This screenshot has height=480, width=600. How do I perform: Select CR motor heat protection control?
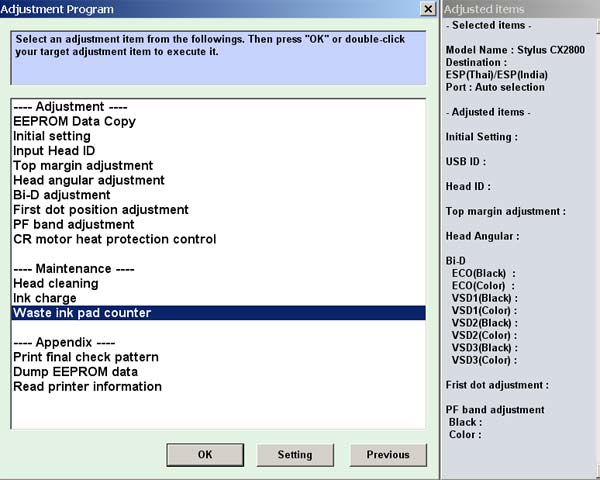coord(114,239)
